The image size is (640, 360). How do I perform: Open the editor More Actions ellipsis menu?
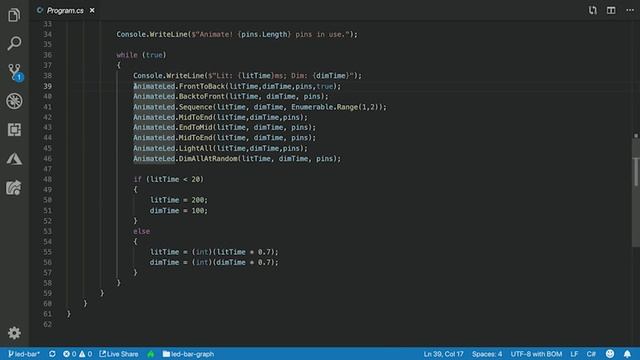click(x=630, y=10)
